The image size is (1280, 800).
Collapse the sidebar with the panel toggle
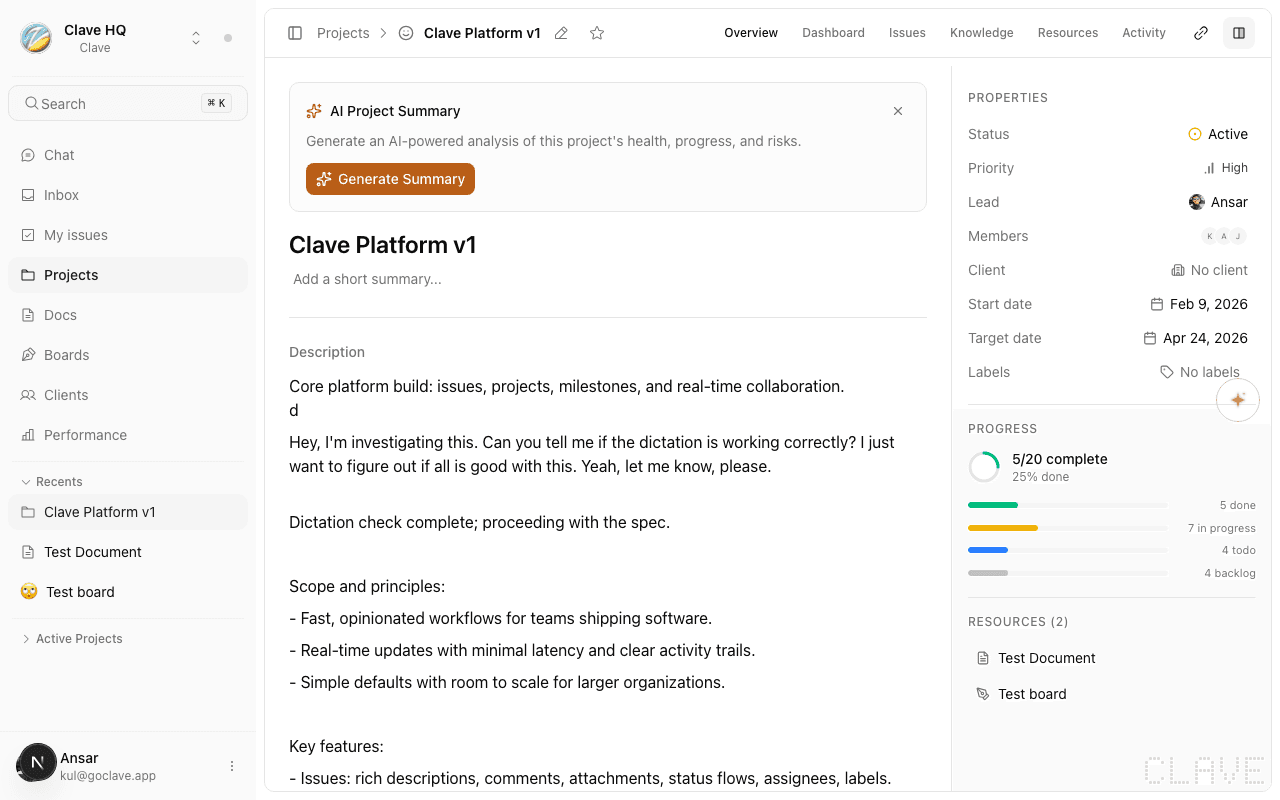295,32
